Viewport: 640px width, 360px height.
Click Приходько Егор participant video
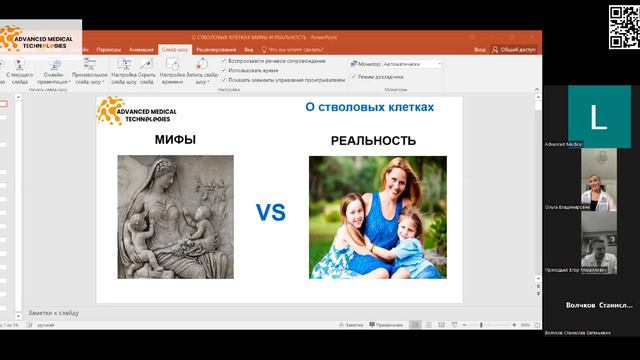[599, 242]
